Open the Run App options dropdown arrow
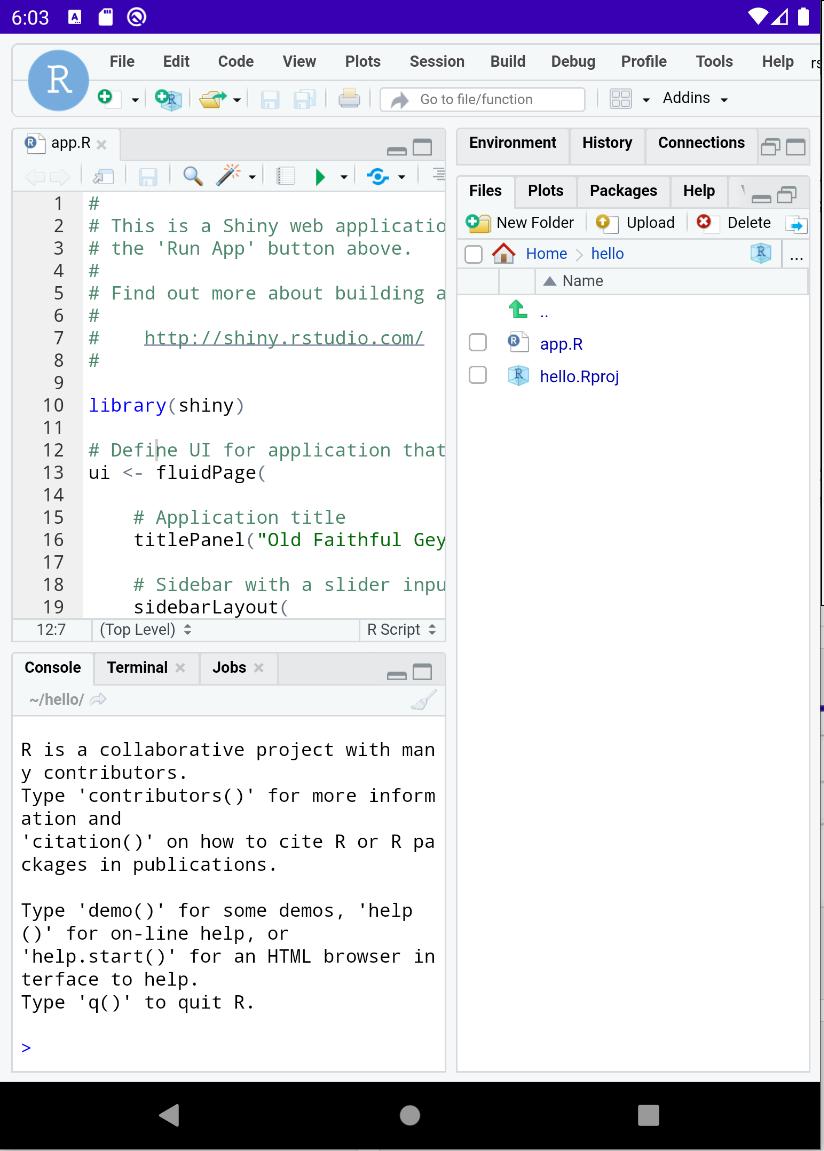 (343, 177)
